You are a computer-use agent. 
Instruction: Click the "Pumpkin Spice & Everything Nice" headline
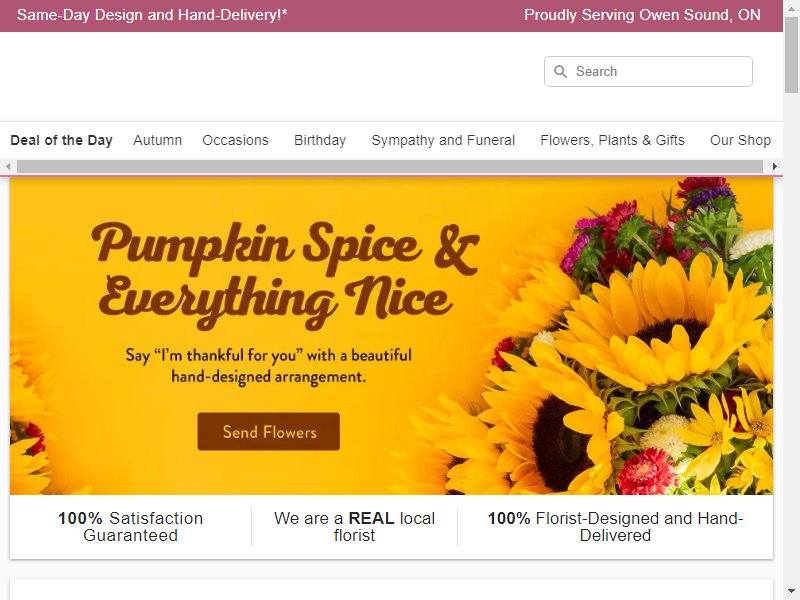pos(285,276)
